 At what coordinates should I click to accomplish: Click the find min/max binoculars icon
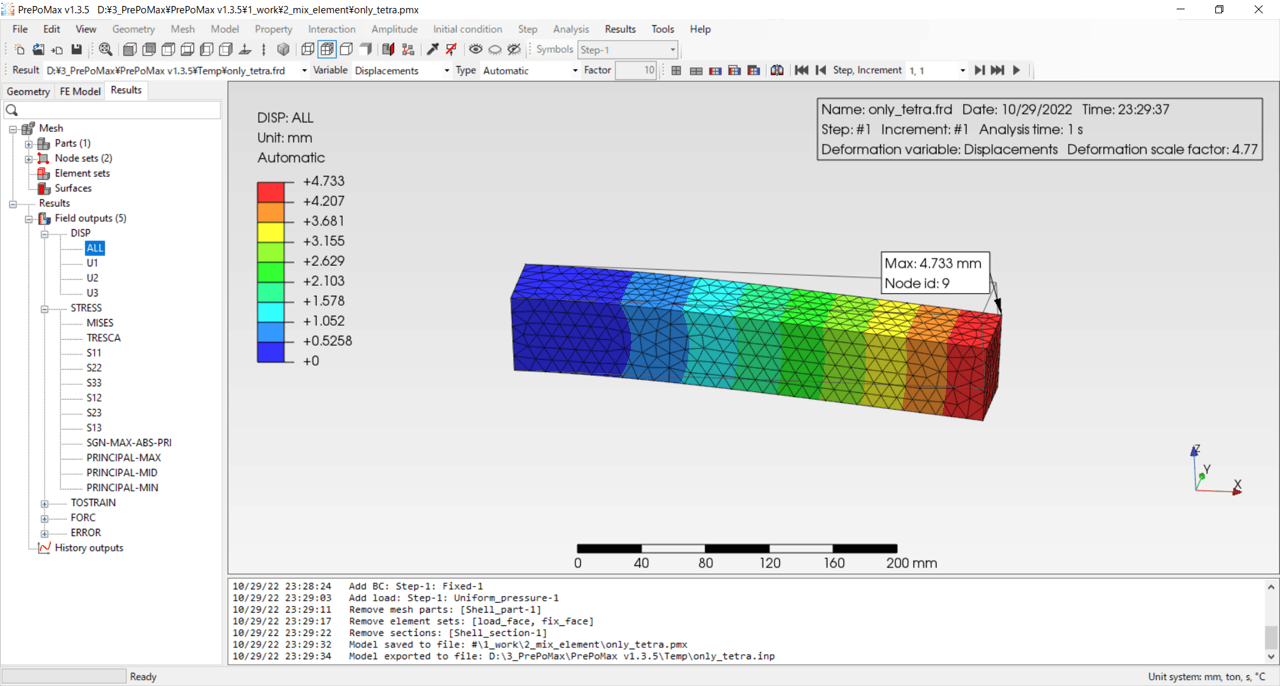pos(777,71)
